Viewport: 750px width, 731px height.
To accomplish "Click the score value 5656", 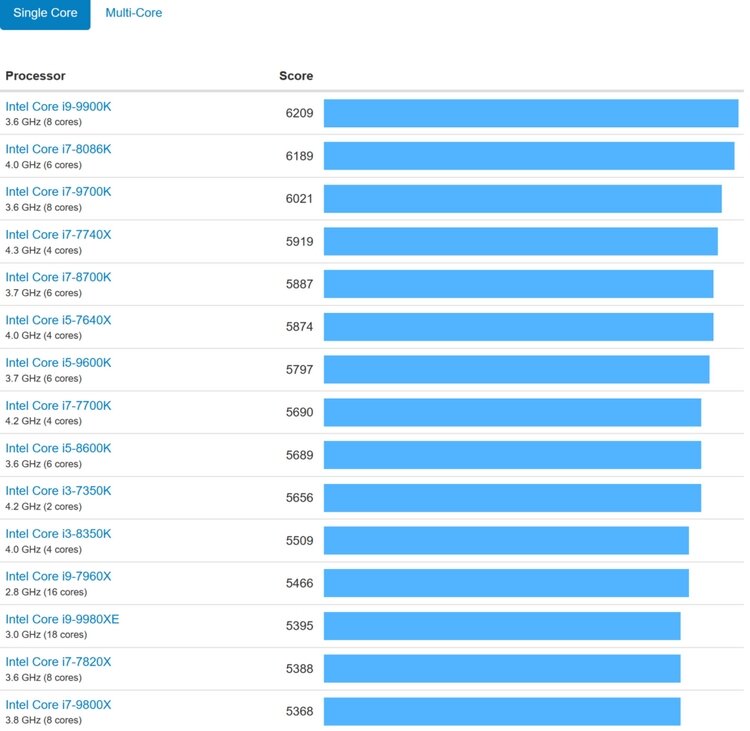I will (x=299, y=498).
